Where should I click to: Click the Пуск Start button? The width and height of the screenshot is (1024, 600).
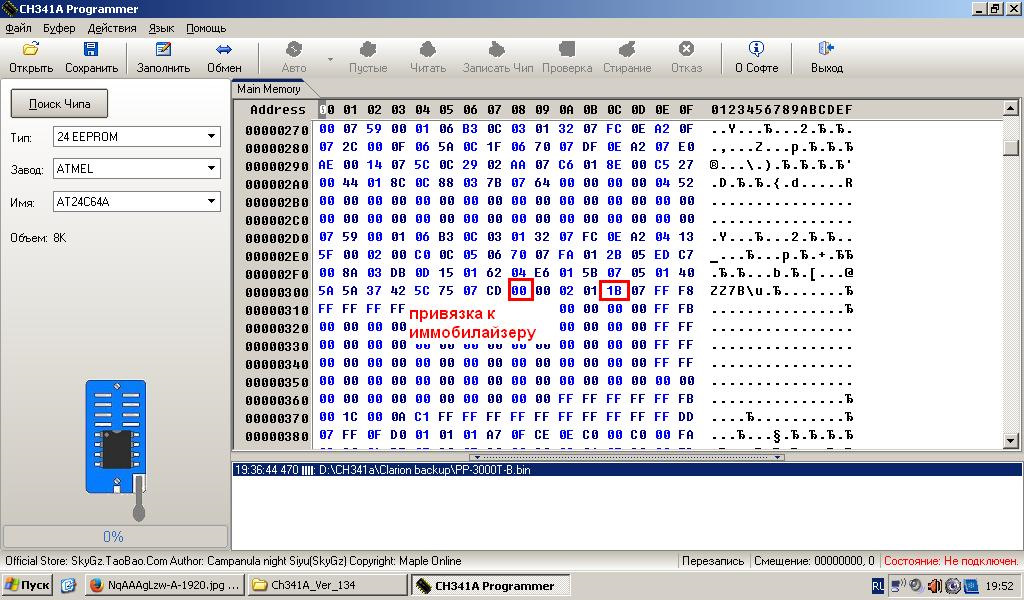click(x=27, y=585)
